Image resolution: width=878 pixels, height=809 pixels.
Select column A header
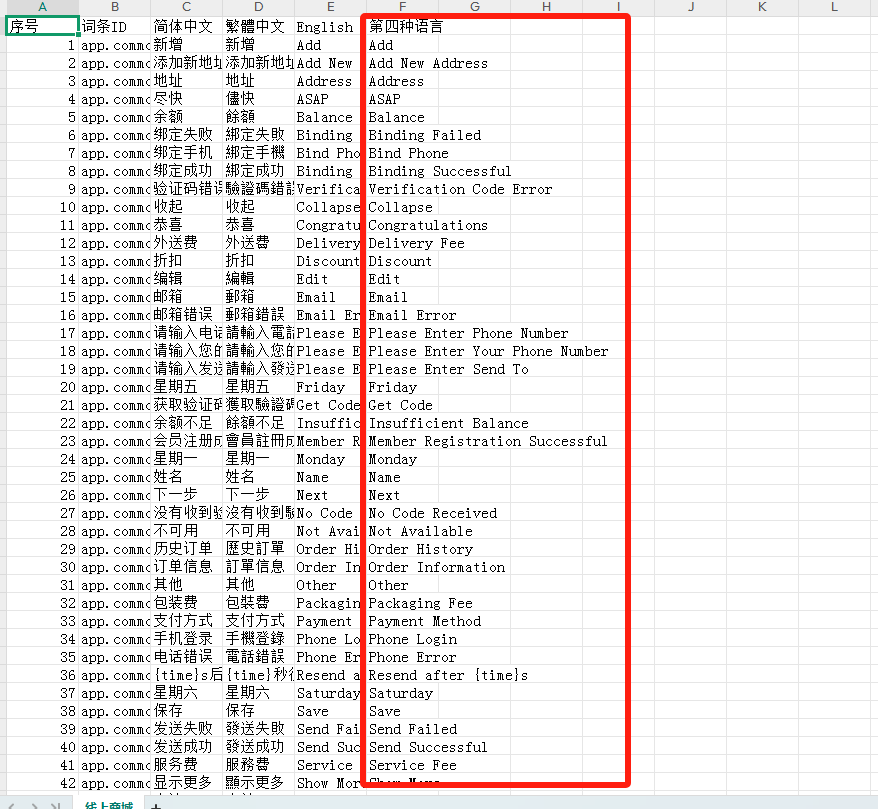click(42, 7)
